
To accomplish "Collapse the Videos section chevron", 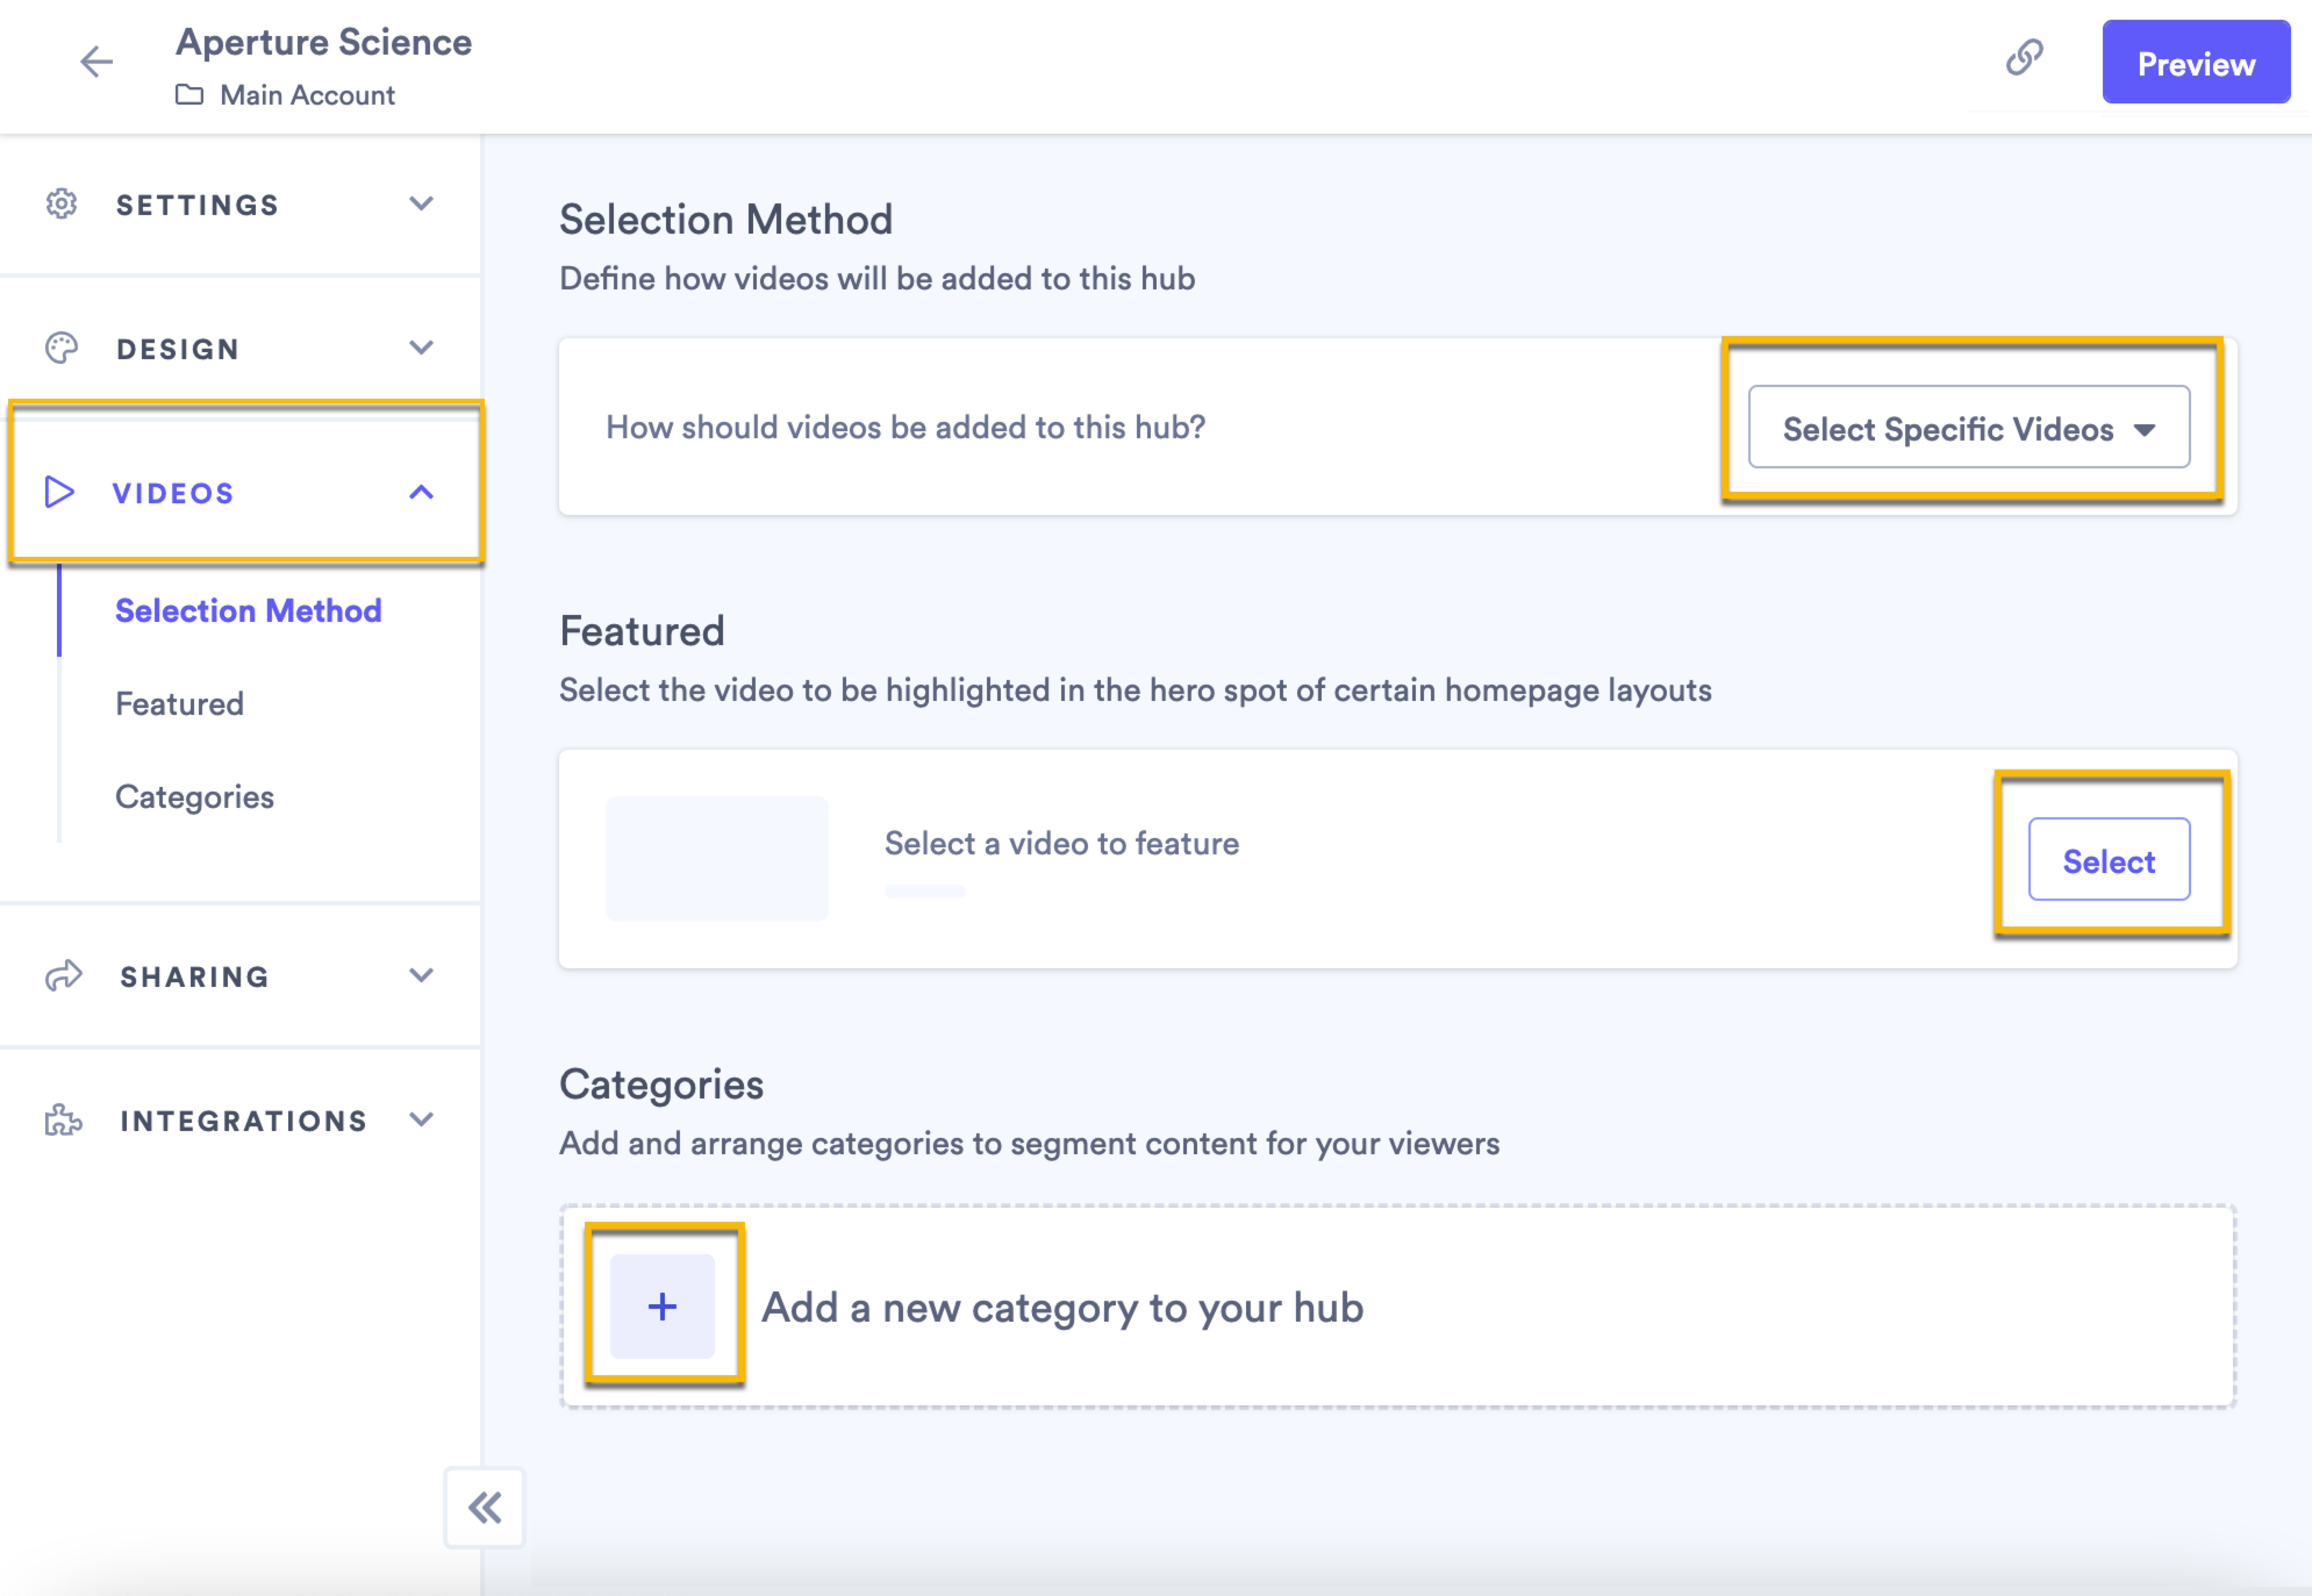I will click(x=420, y=492).
